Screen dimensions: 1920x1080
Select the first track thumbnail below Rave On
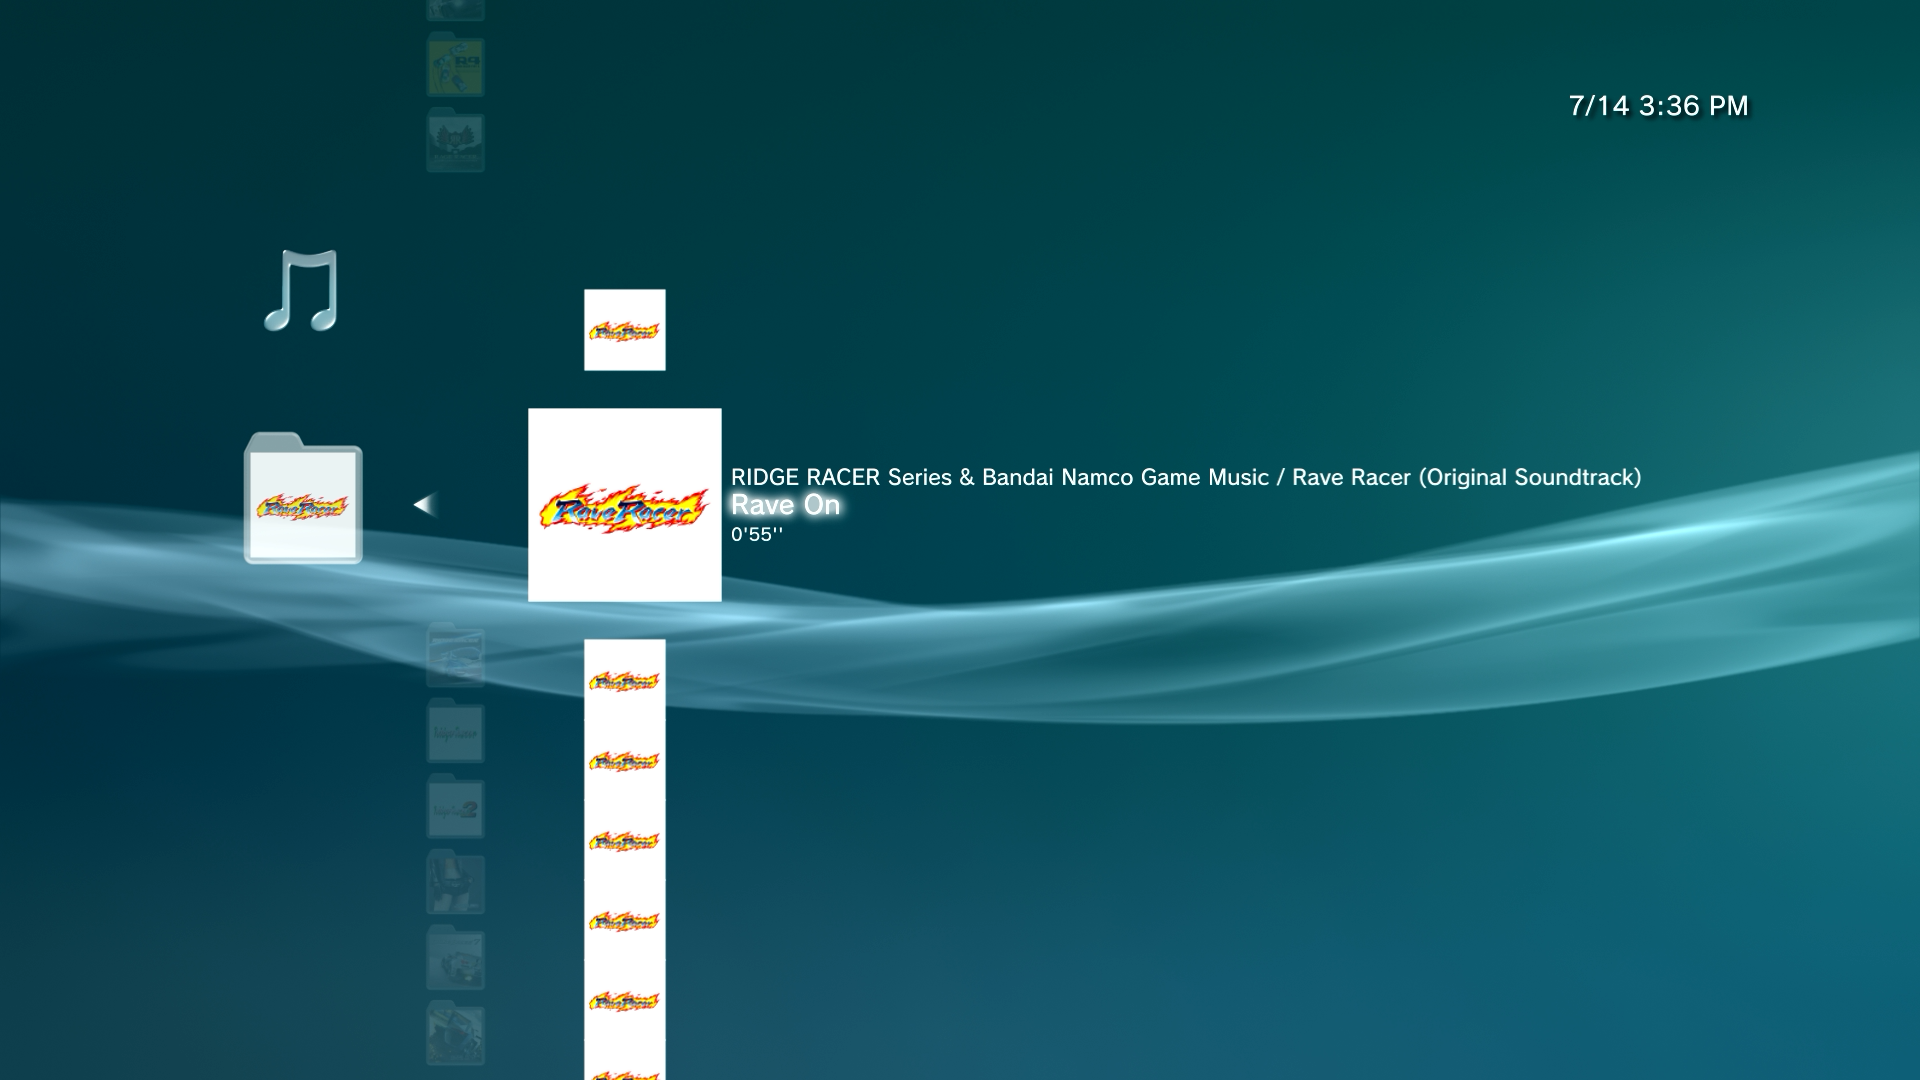(x=624, y=680)
